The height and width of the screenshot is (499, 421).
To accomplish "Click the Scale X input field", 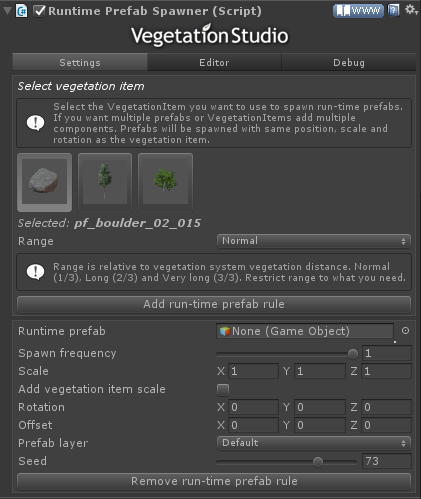I will (x=253, y=371).
